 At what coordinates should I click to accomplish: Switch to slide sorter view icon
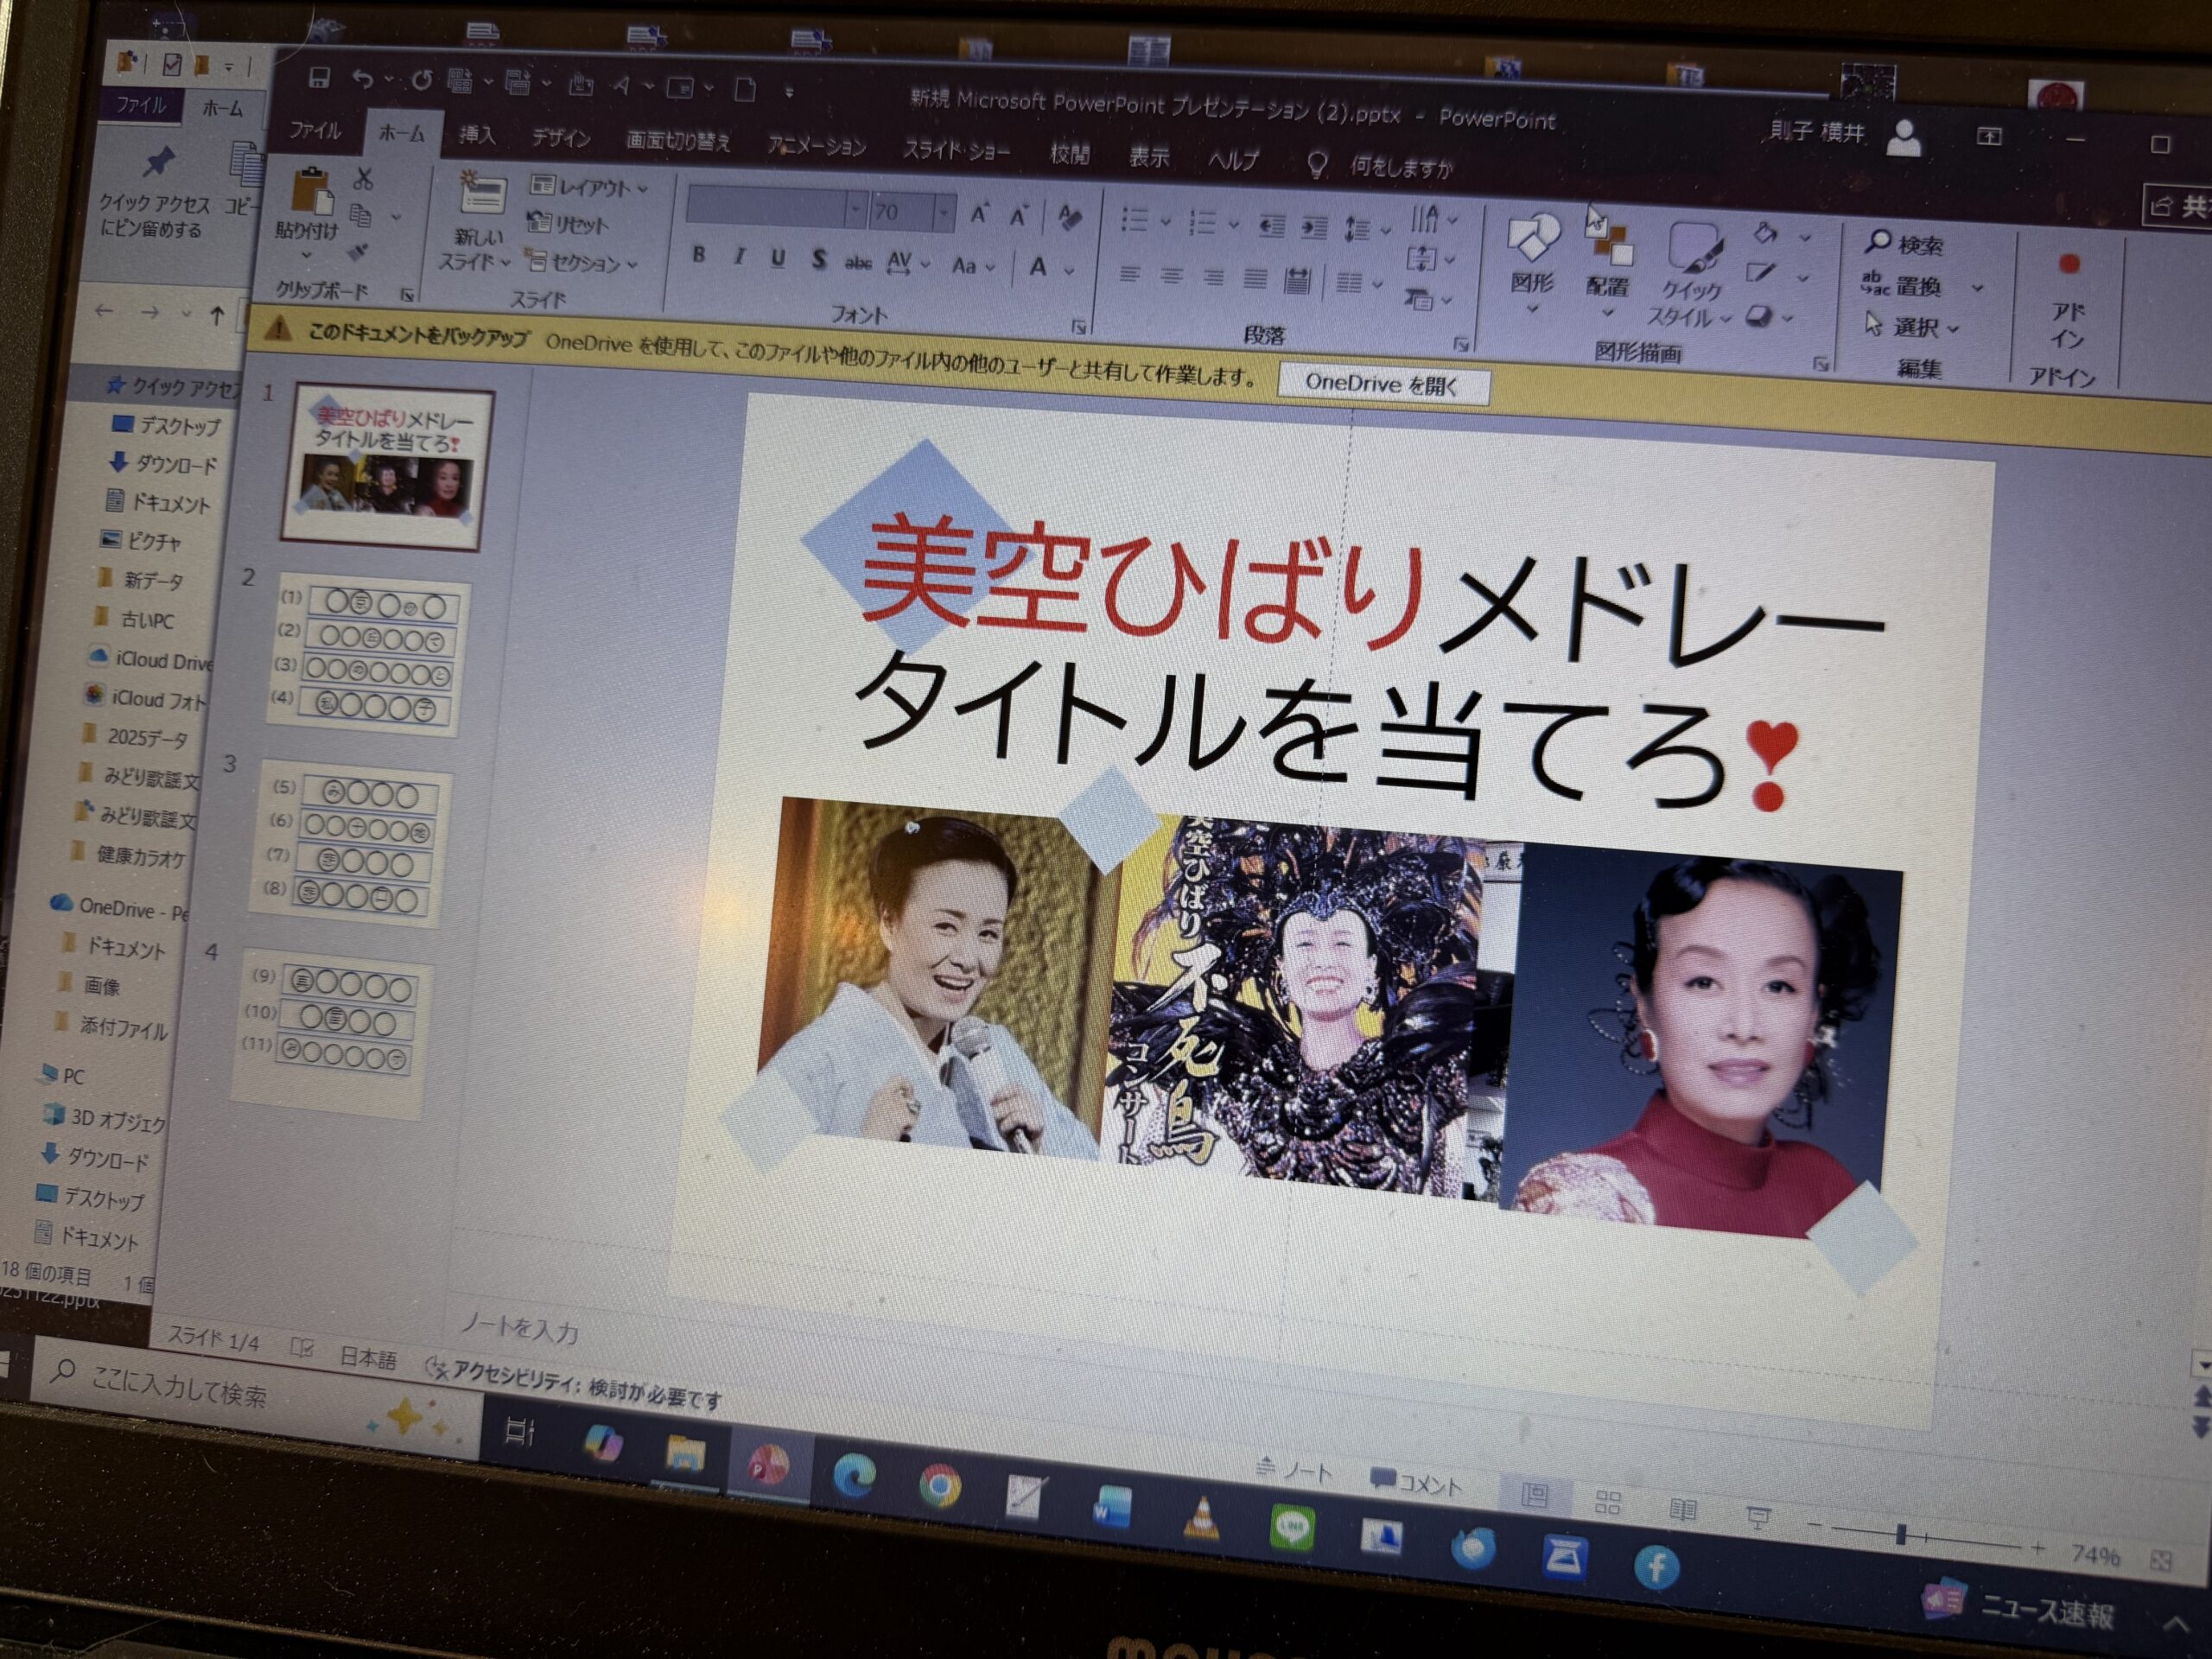pyautogui.click(x=1607, y=1501)
